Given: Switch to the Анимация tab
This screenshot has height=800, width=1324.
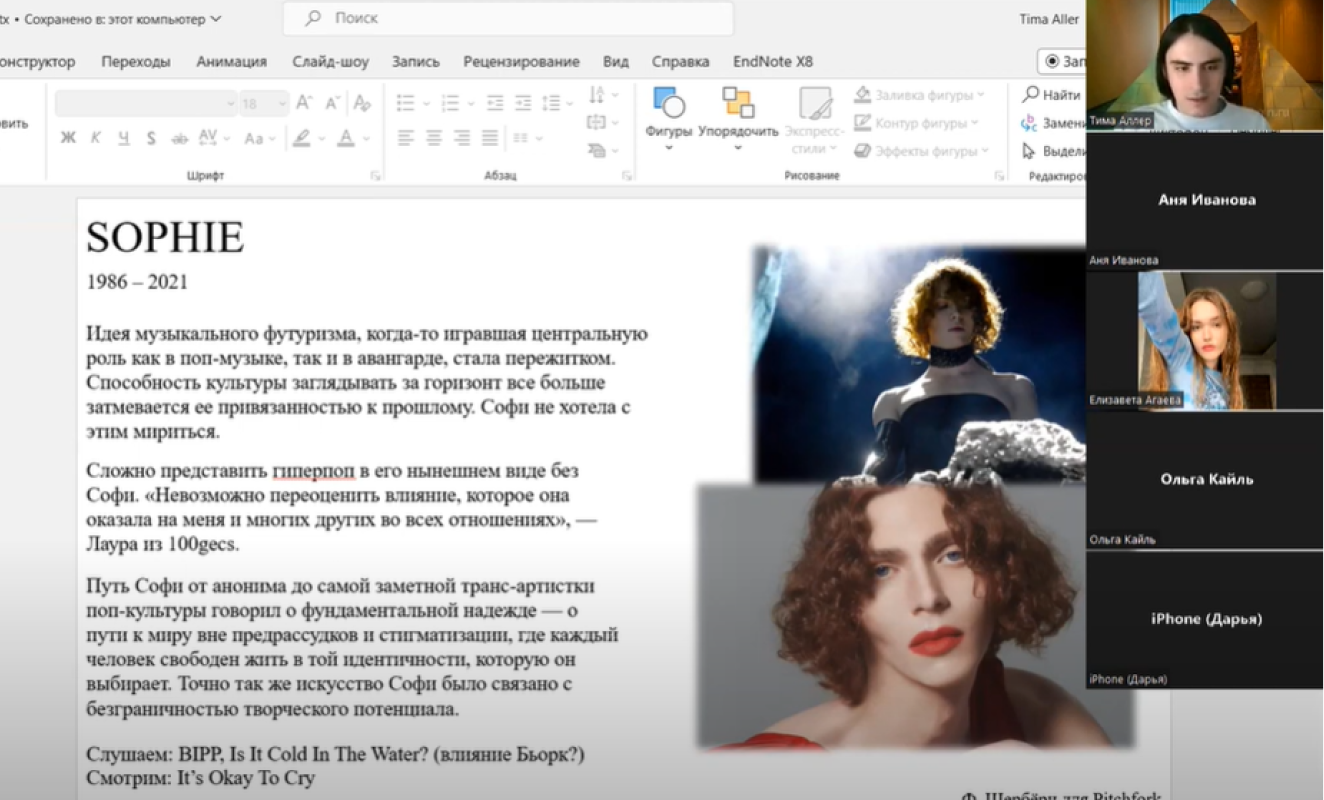Looking at the screenshot, I should [231, 61].
